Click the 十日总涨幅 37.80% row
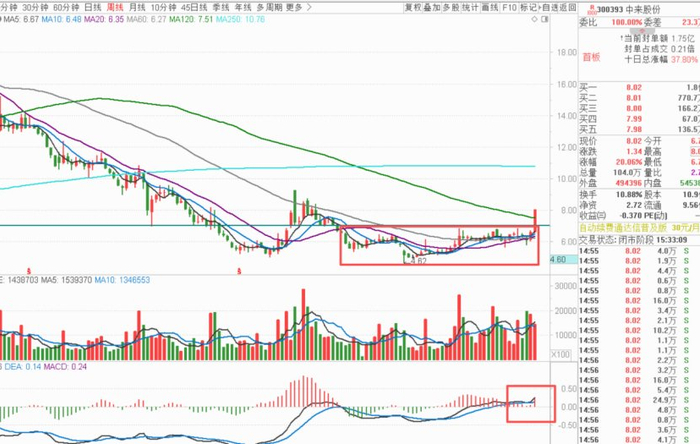The height and width of the screenshot is (444, 700). pyautogui.click(x=661, y=59)
